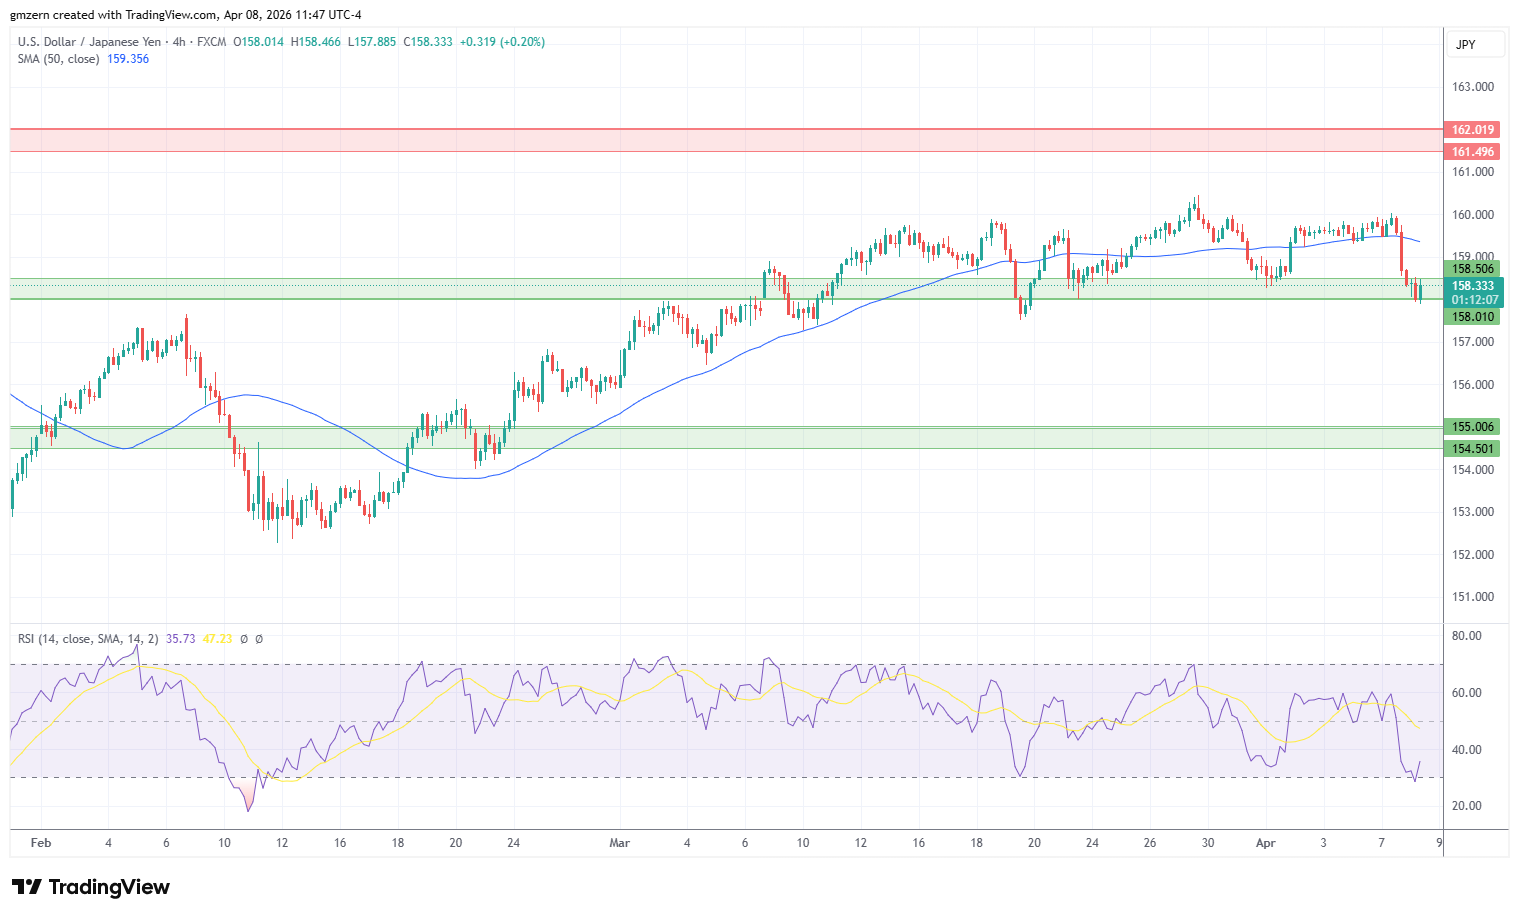Click the "gmzern created with TradingView.com" caption
This screenshot has height=917, width=1519.
[113, 15]
